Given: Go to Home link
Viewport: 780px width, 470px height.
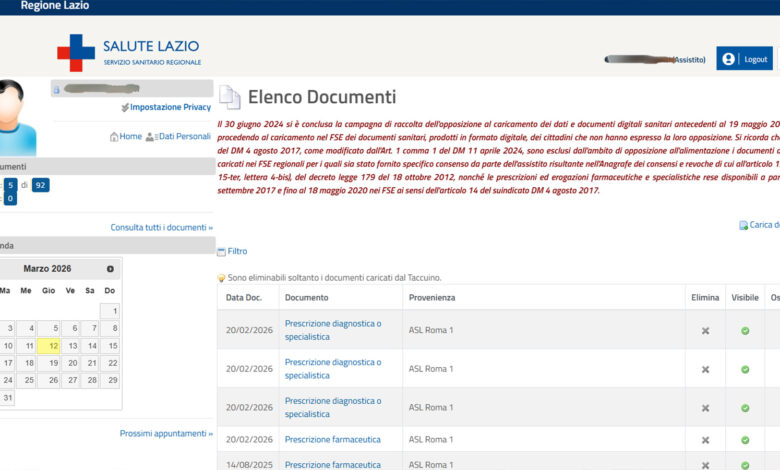Looking at the screenshot, I should (130, 136).
